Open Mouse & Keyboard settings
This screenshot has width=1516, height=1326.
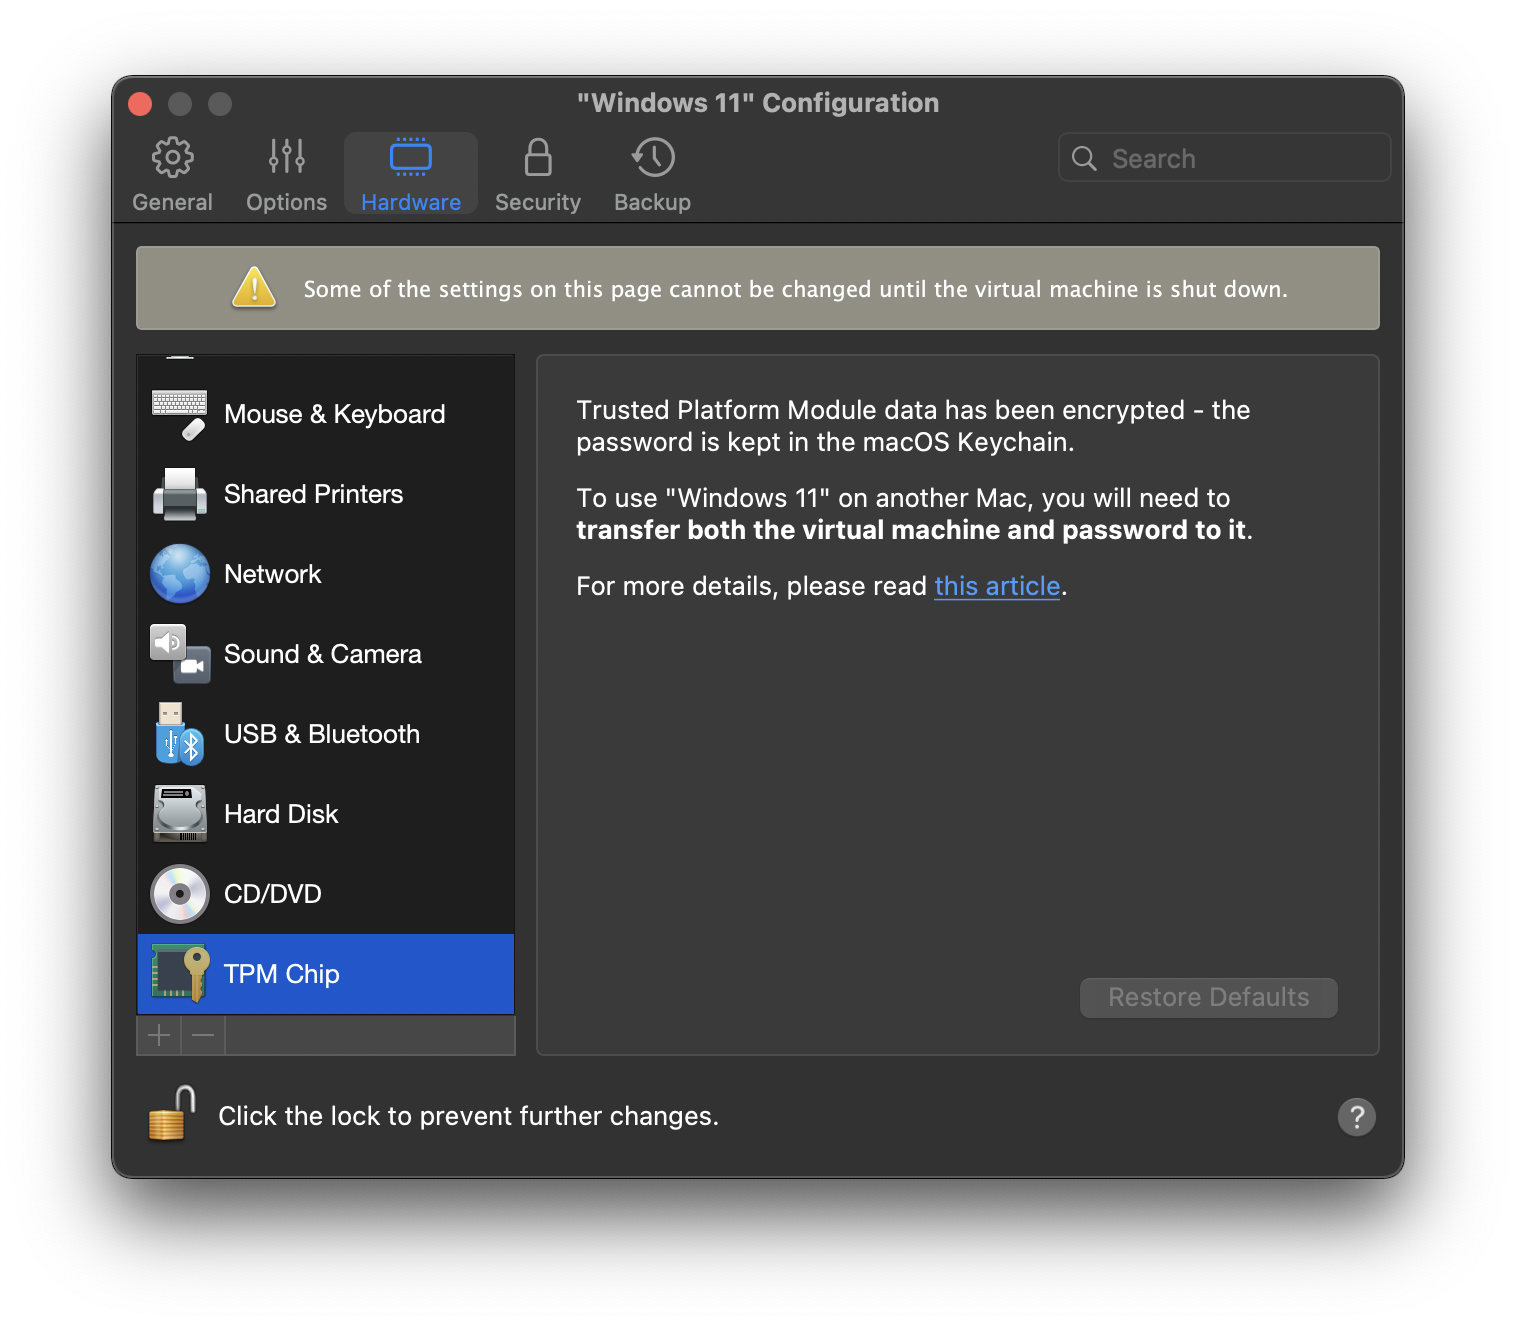click(x=334, y=414)
